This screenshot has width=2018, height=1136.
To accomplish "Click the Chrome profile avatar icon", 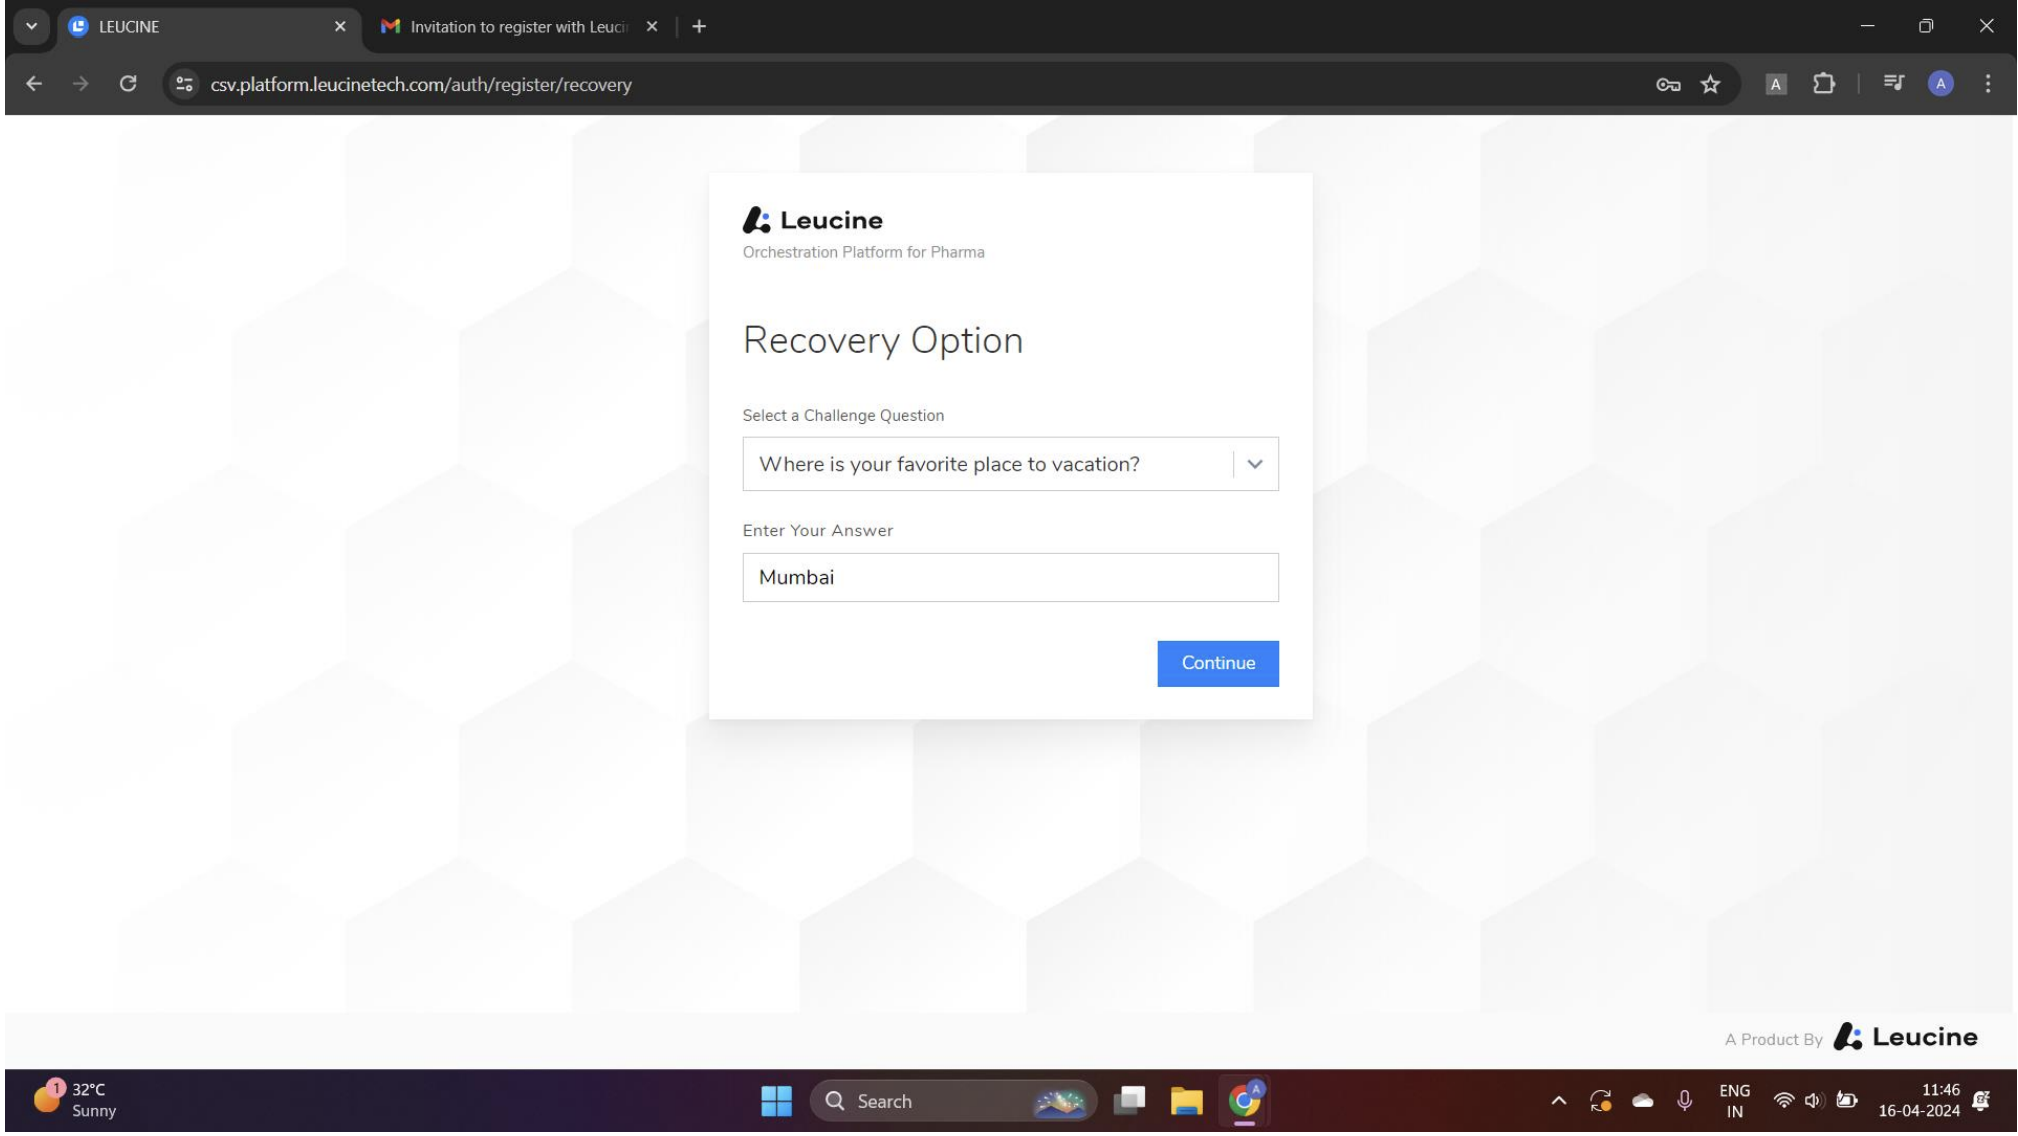I will point(1940,84).
